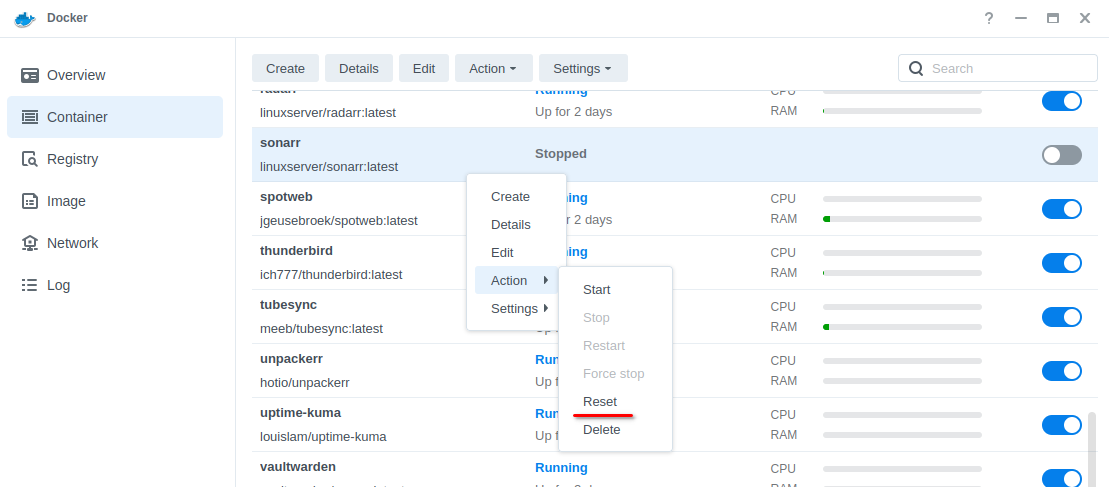1109x487 pixels.
Task: Click the spotweb RAM usage bar
Action: tap(901, 219)
